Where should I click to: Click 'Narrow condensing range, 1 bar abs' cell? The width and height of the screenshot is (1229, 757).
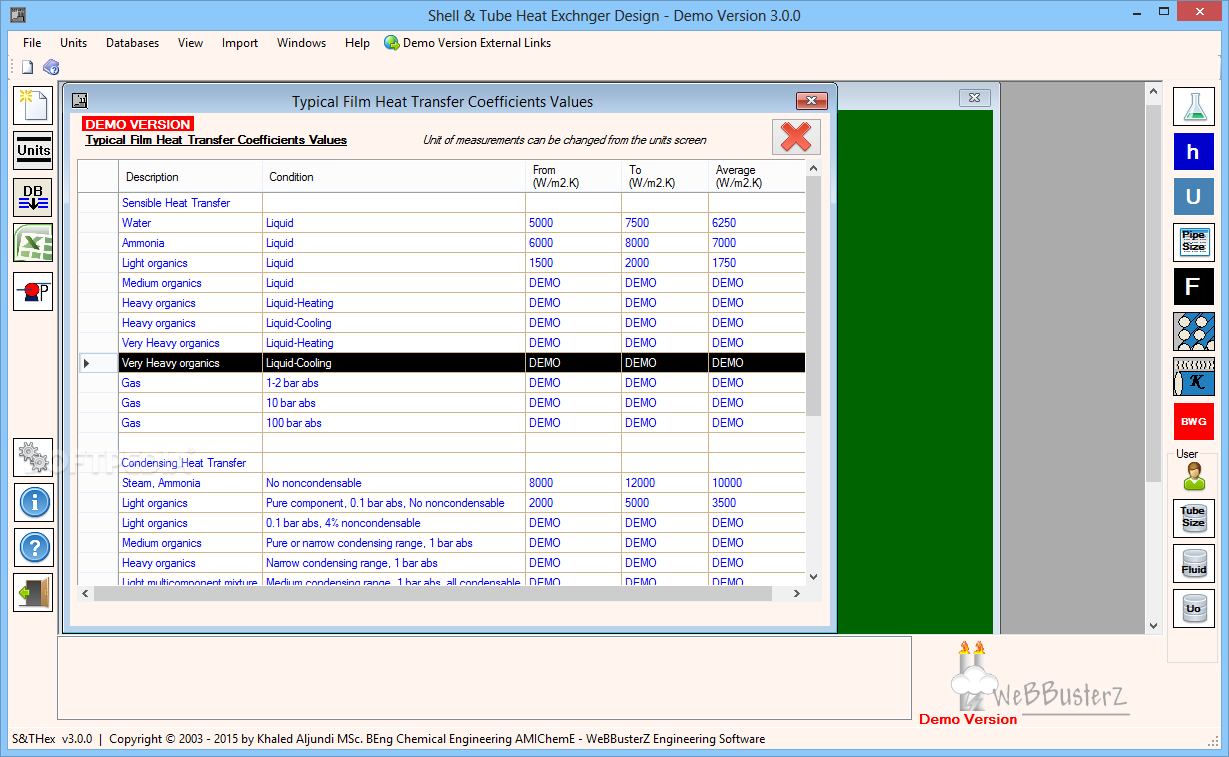(x=394, y=563)
